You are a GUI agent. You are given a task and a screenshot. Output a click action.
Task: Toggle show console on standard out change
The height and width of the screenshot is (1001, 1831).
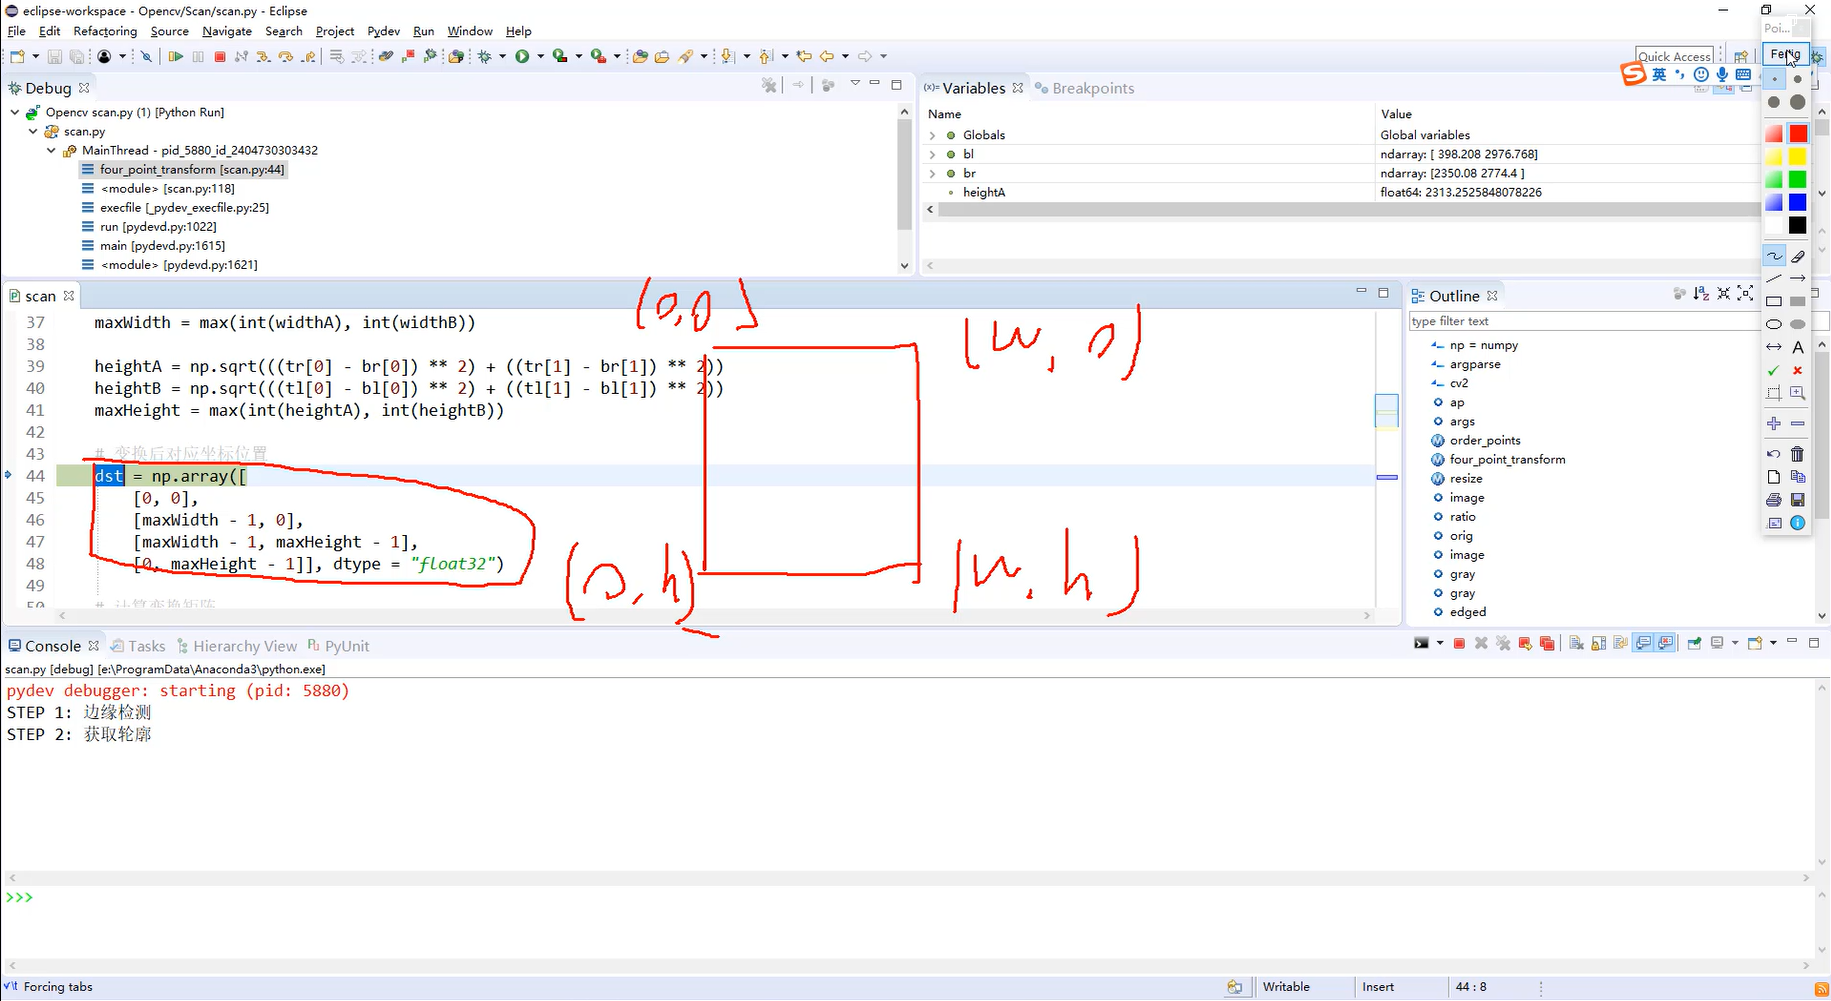click(x=1644, y=643)
